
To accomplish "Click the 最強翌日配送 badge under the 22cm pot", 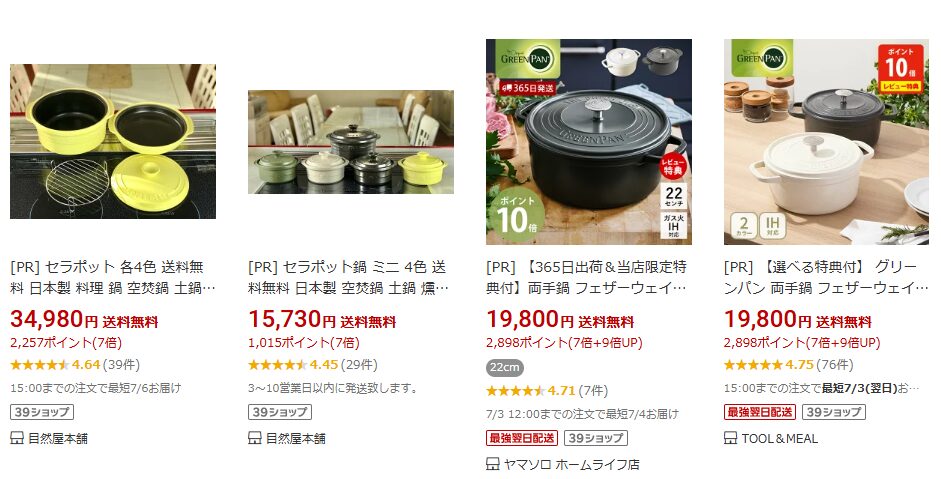I will [x=522, y=438].
